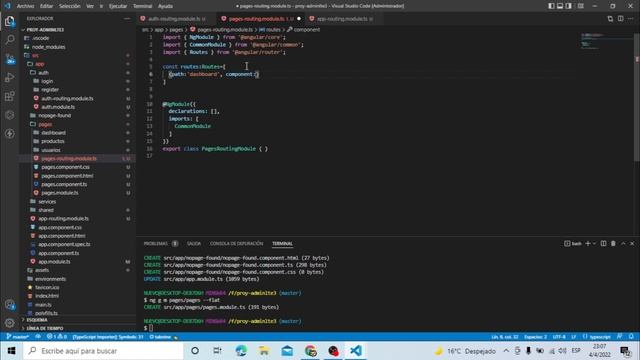Click Espacios: 2 indentation setting

point(535,337)
